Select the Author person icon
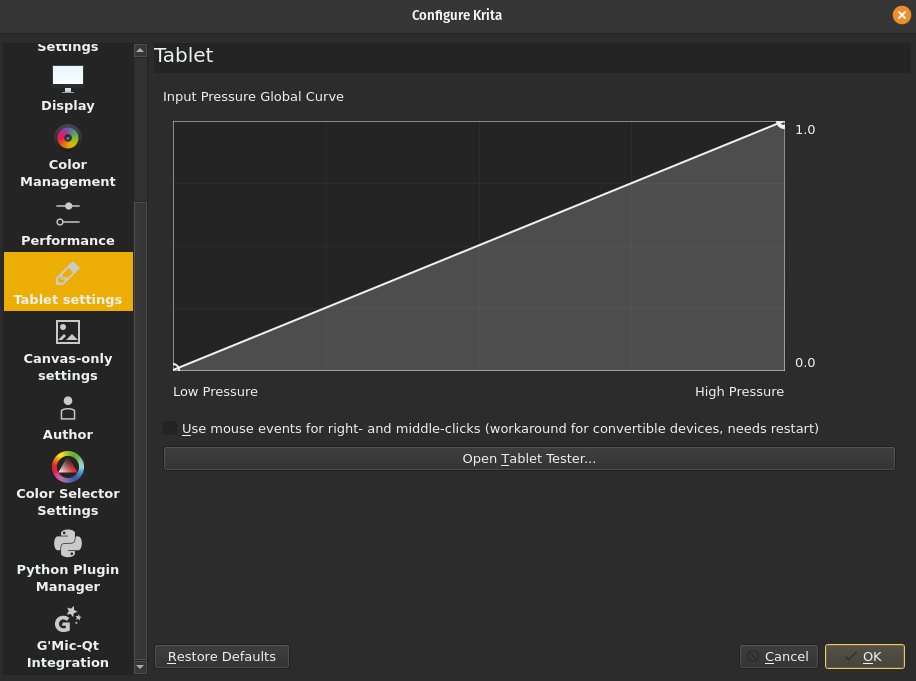 [68, 408]
